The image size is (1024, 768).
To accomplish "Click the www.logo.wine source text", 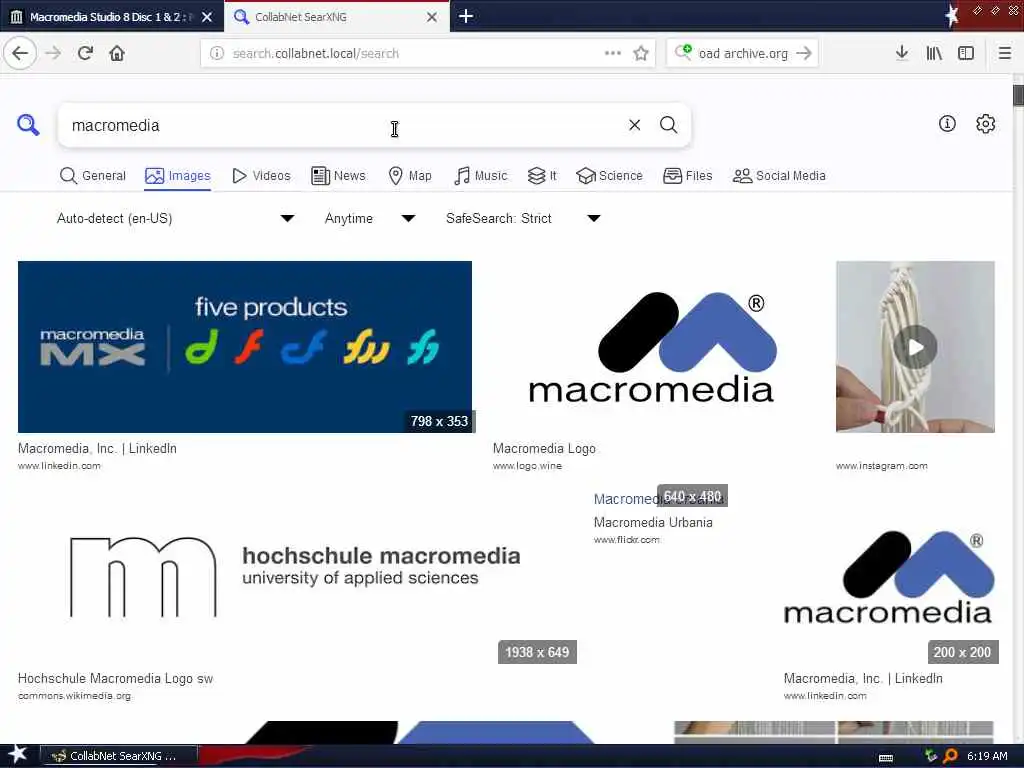I will [x=528, y=466].
